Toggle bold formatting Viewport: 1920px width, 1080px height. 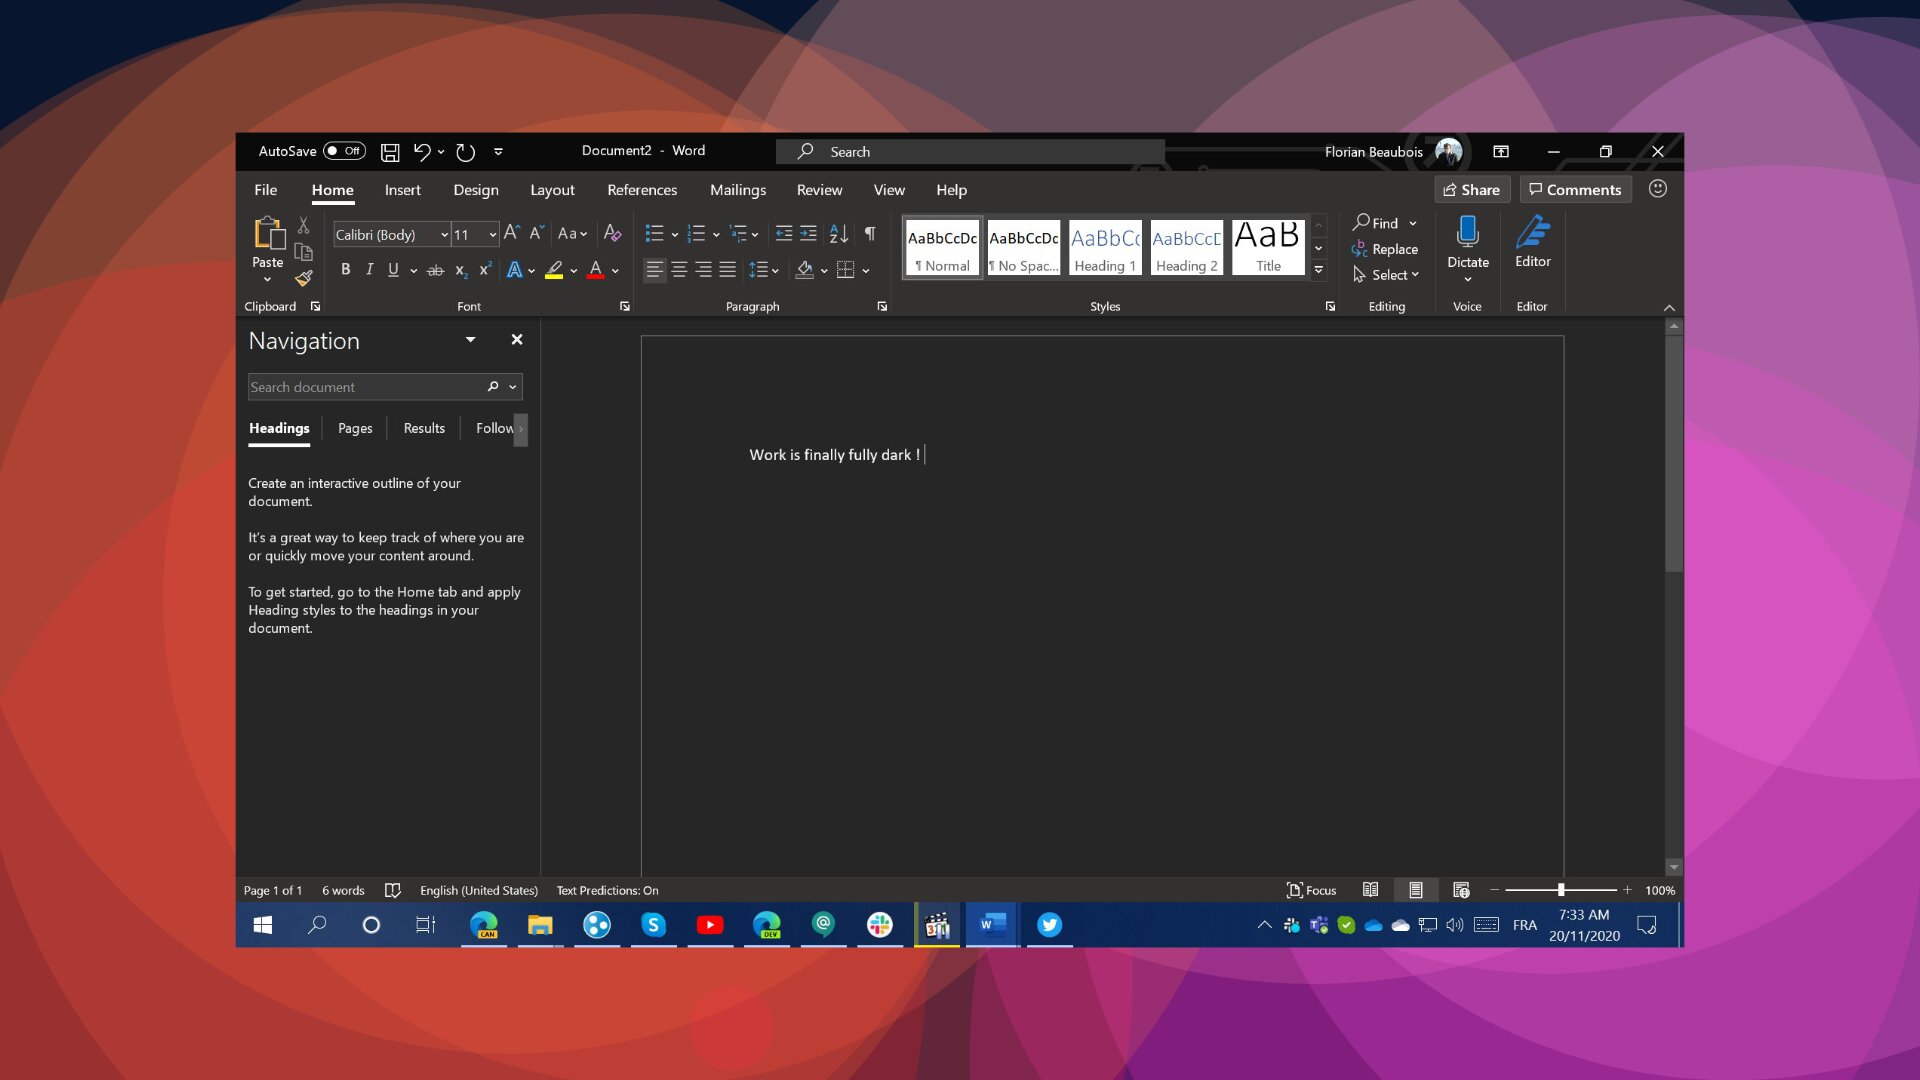[345, 270]
